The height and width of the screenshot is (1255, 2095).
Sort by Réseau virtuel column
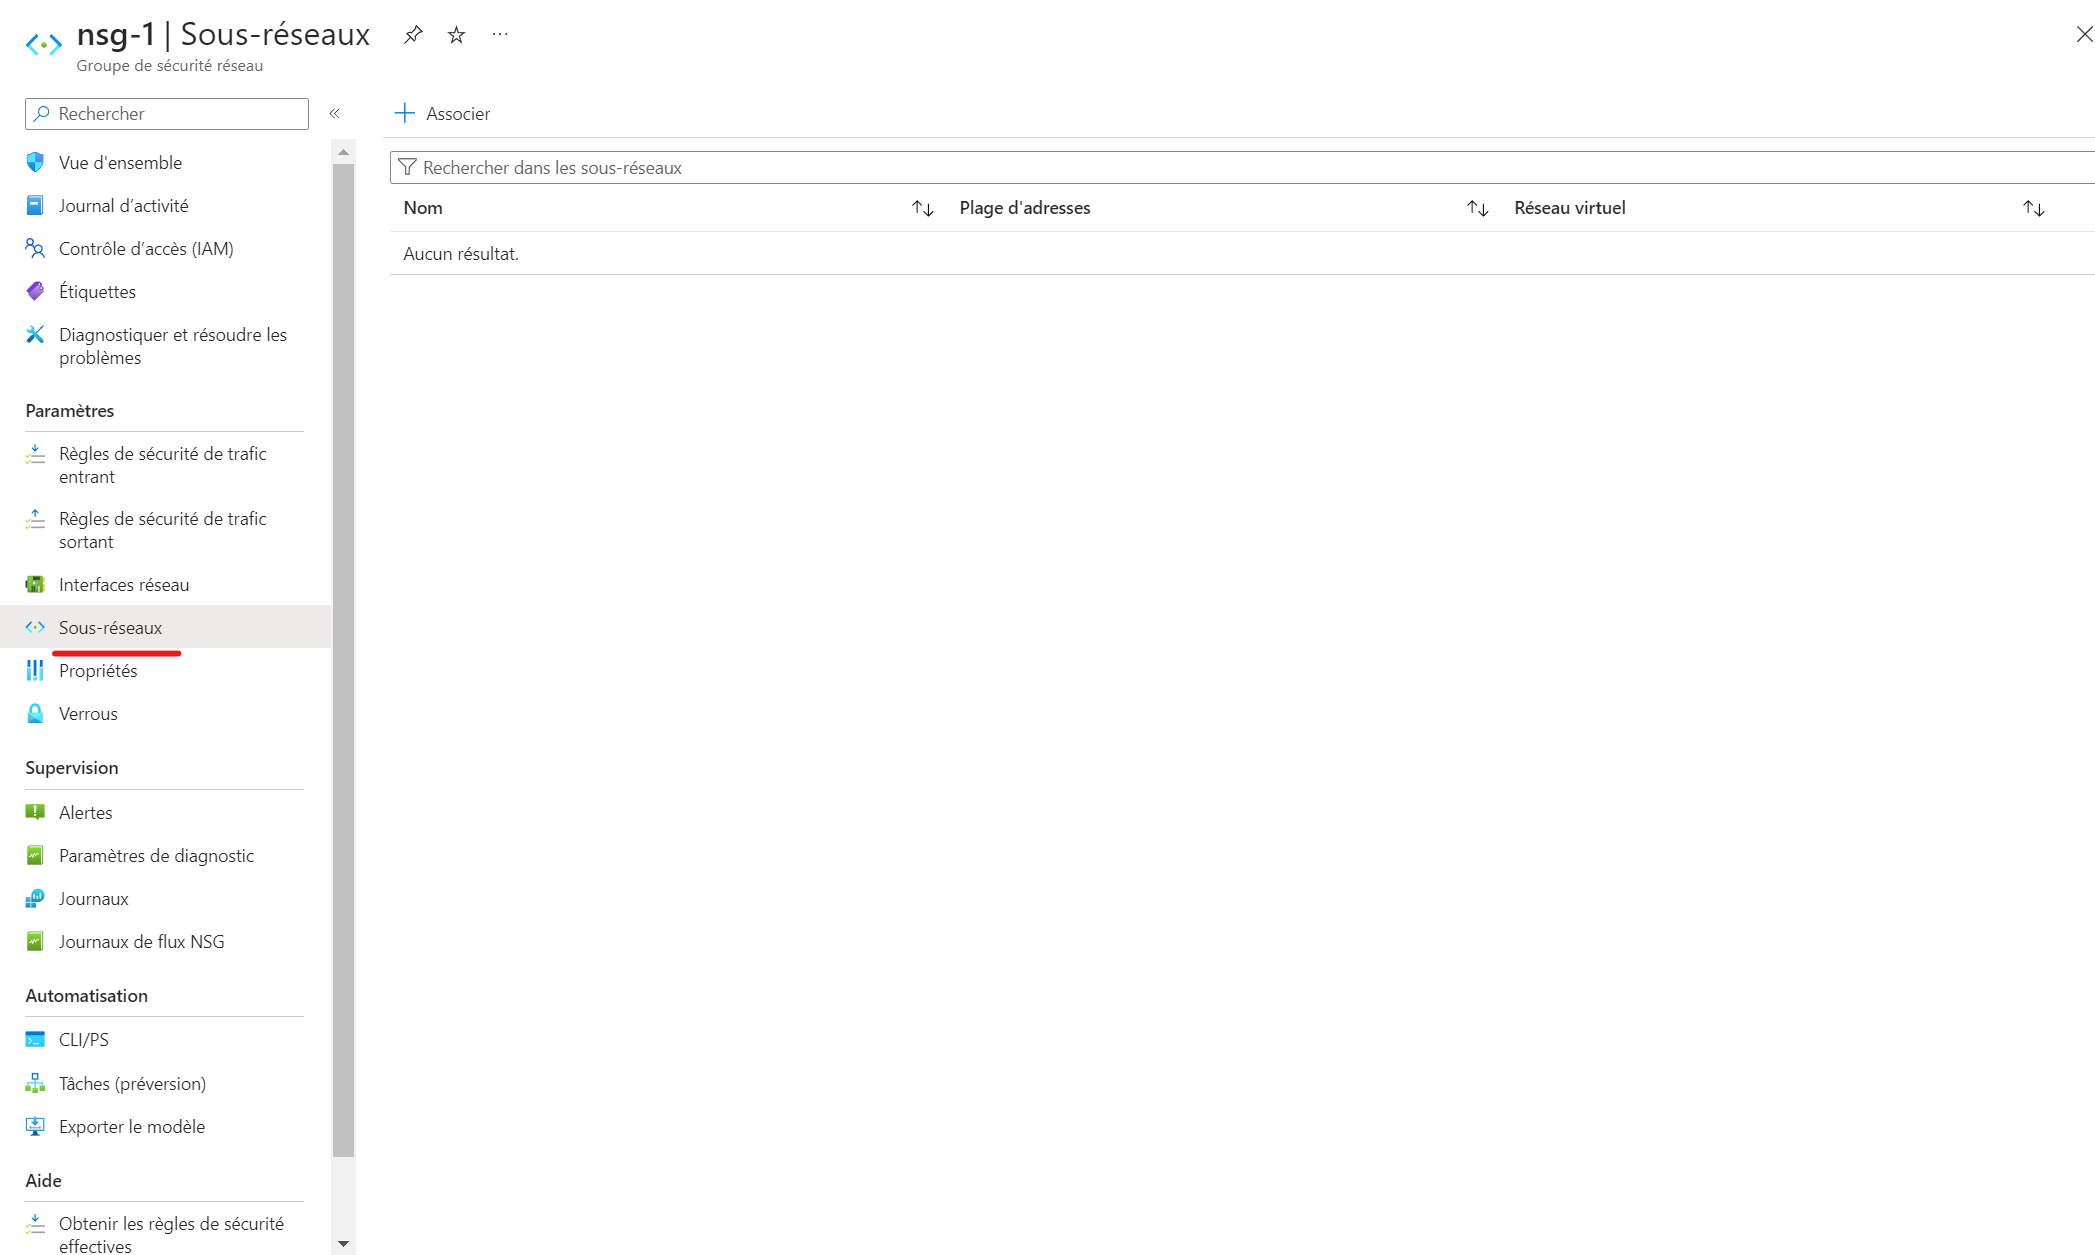[2033, 208]
